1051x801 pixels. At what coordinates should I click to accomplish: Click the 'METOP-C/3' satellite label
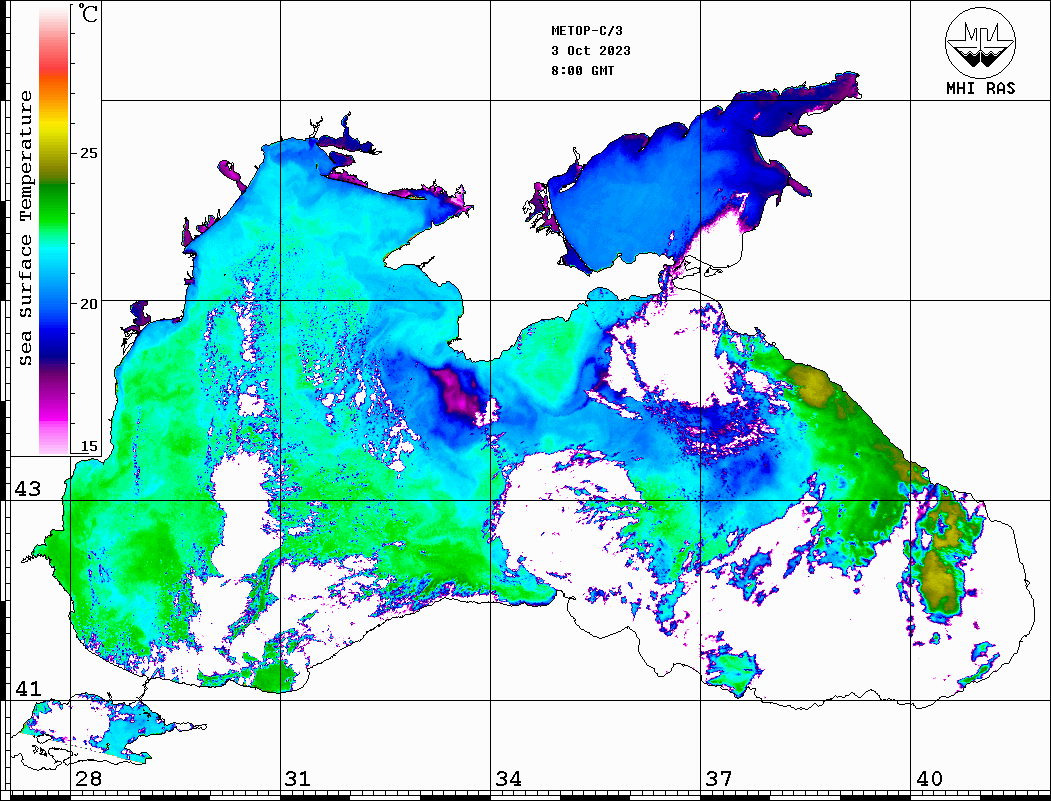587,31
